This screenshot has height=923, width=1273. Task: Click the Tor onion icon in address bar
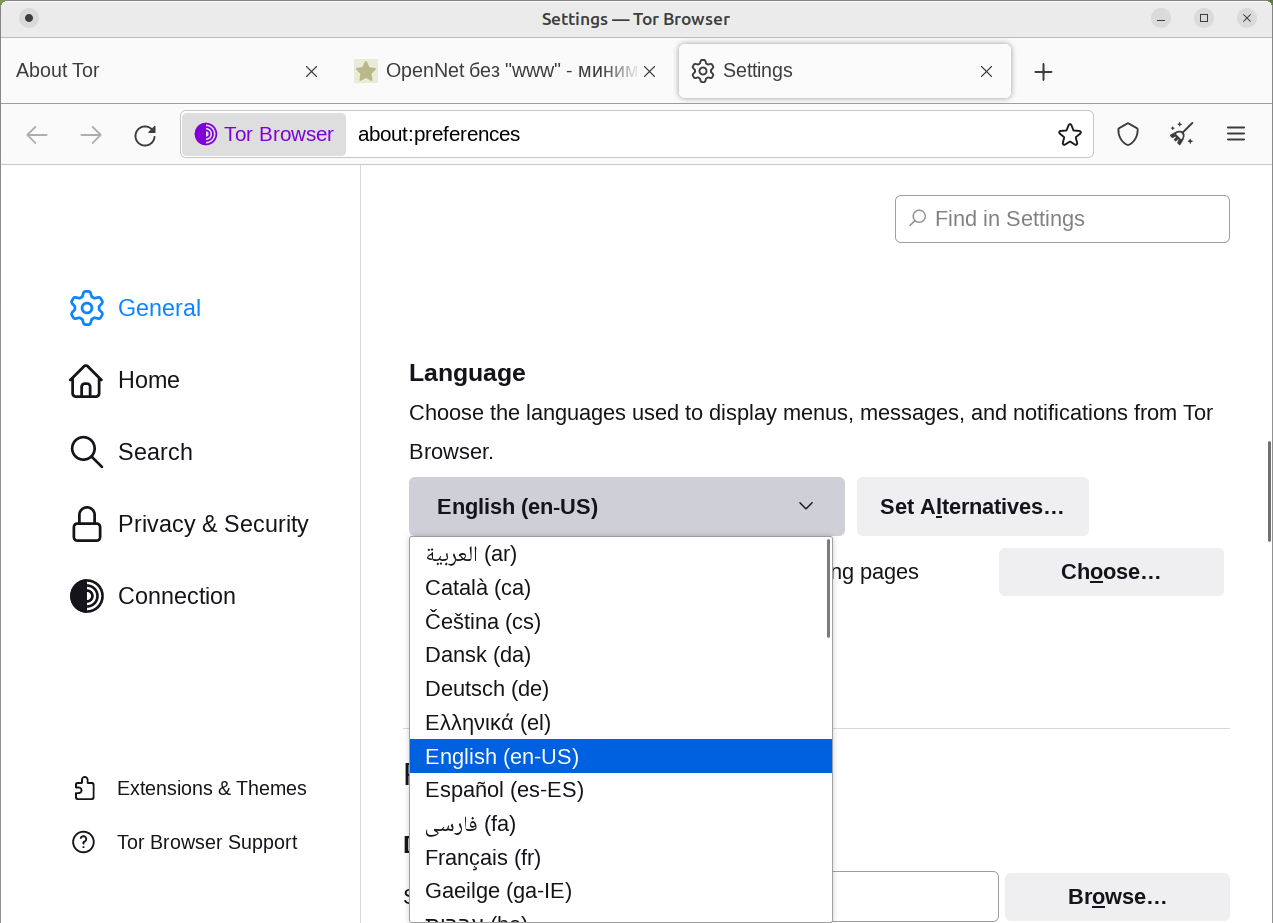point(206,134)
